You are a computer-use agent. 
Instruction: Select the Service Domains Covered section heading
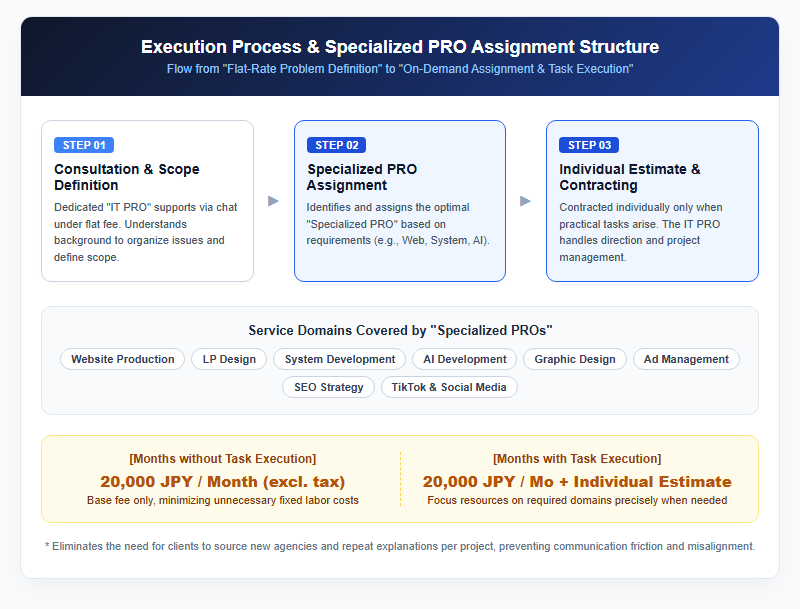[x=400, y=331]
